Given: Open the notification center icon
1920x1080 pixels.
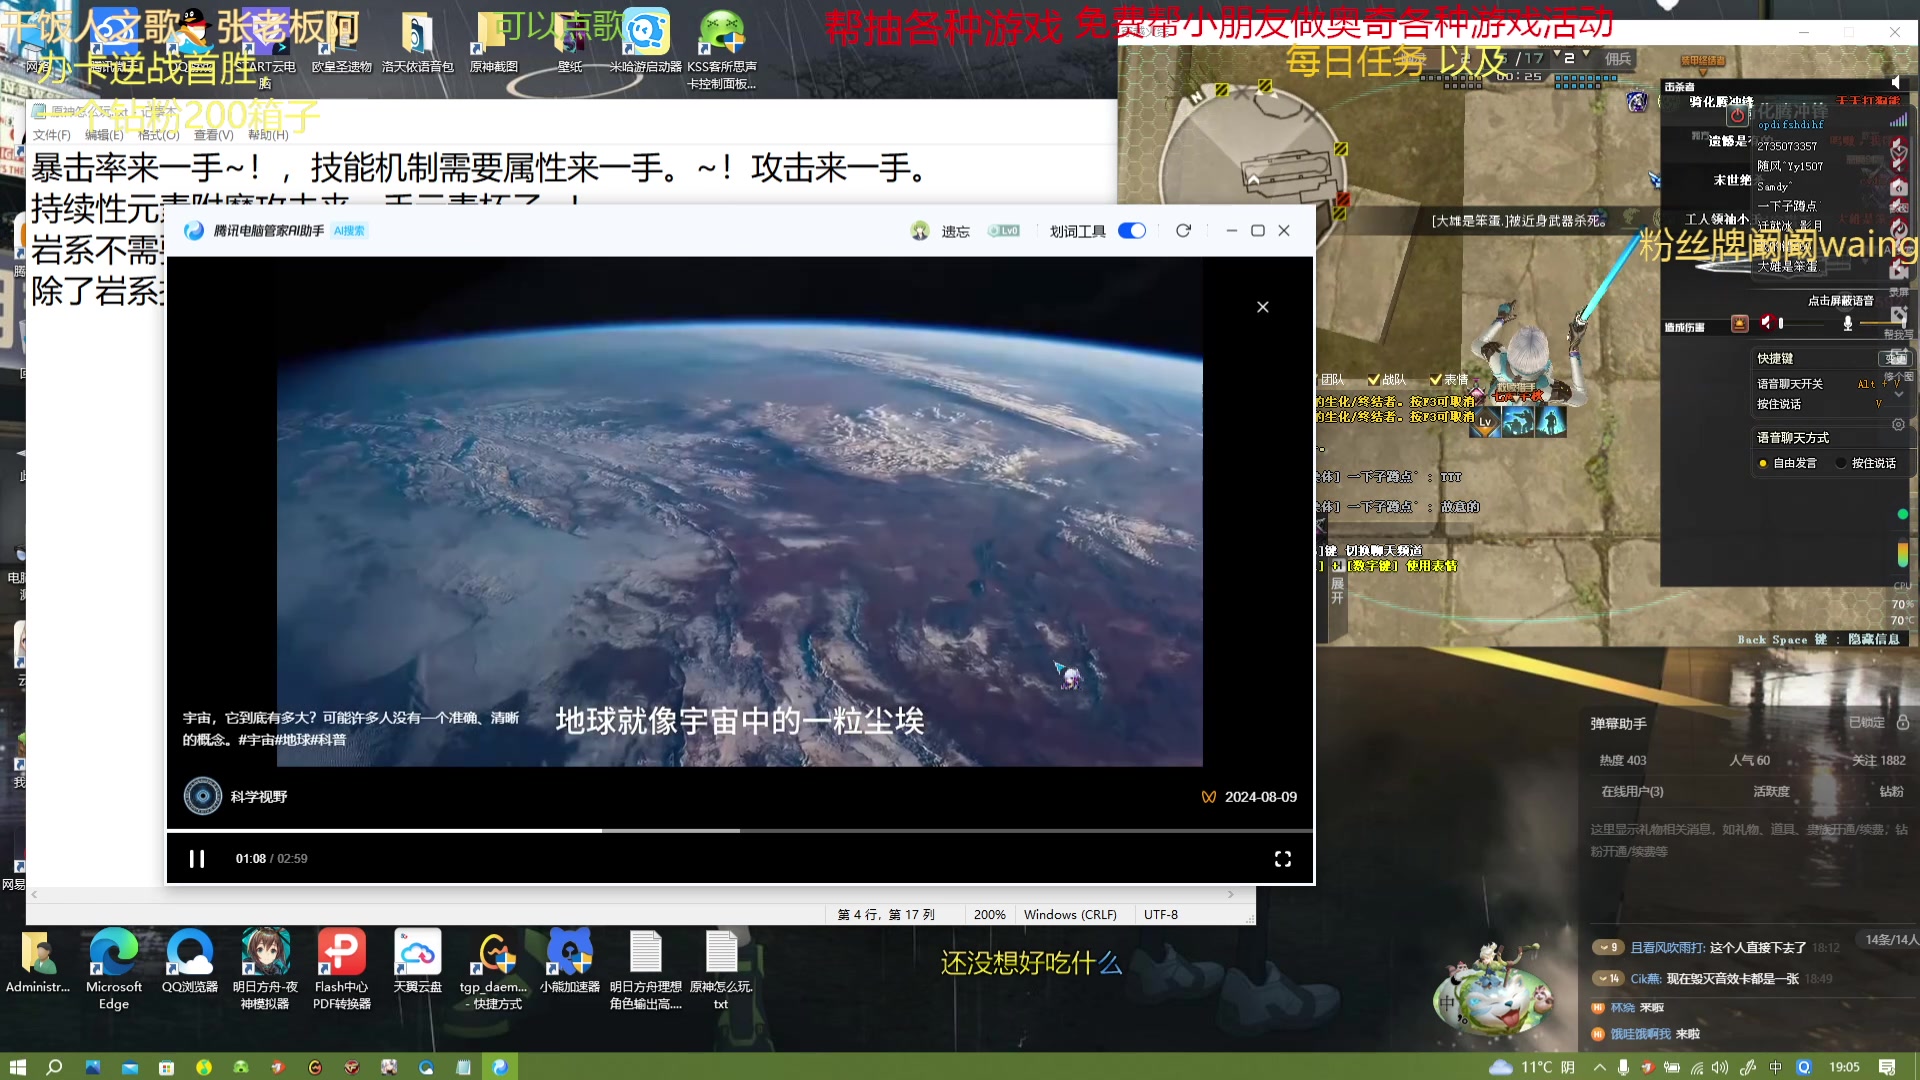Looking at the screenshot, I should click(1887, 1067).
